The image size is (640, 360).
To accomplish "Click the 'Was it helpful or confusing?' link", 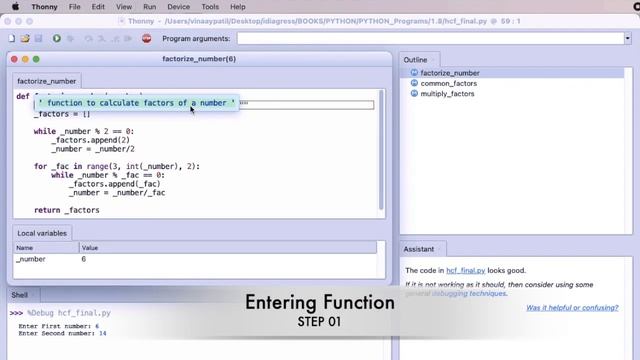I will tap(572, 308).
